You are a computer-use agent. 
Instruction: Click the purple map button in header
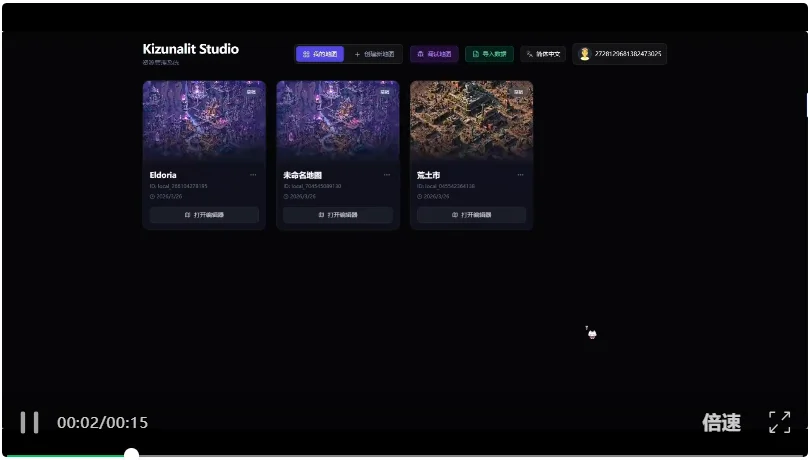(434, 54)
